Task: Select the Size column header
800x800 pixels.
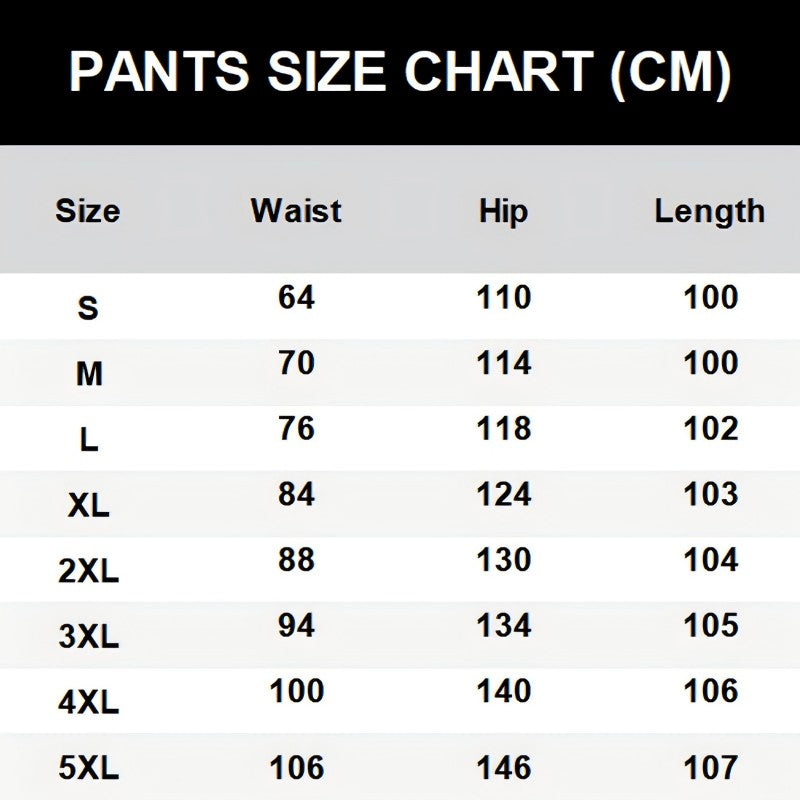Action: [87, 211]
